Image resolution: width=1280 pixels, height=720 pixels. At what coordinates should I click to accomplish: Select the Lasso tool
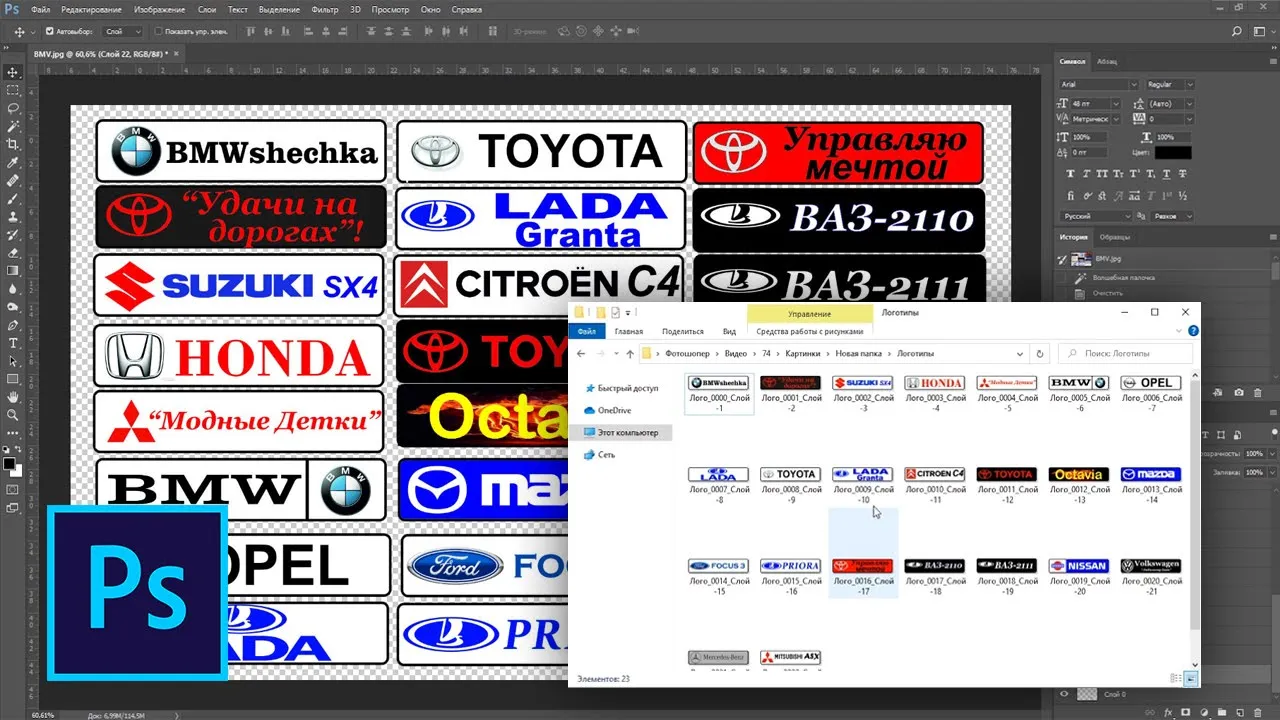(x=13, y=108)
